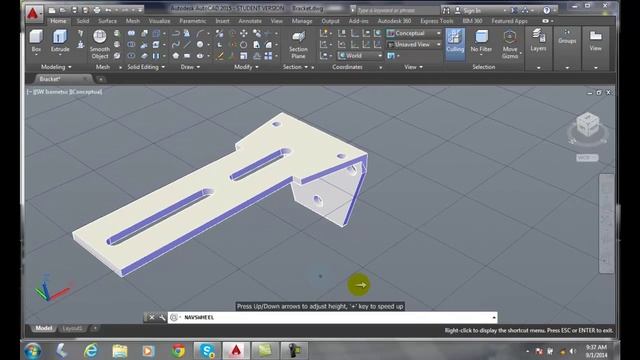Open the Unsaved View dropdown
The image size is (640, 360).
click(414, 44)
